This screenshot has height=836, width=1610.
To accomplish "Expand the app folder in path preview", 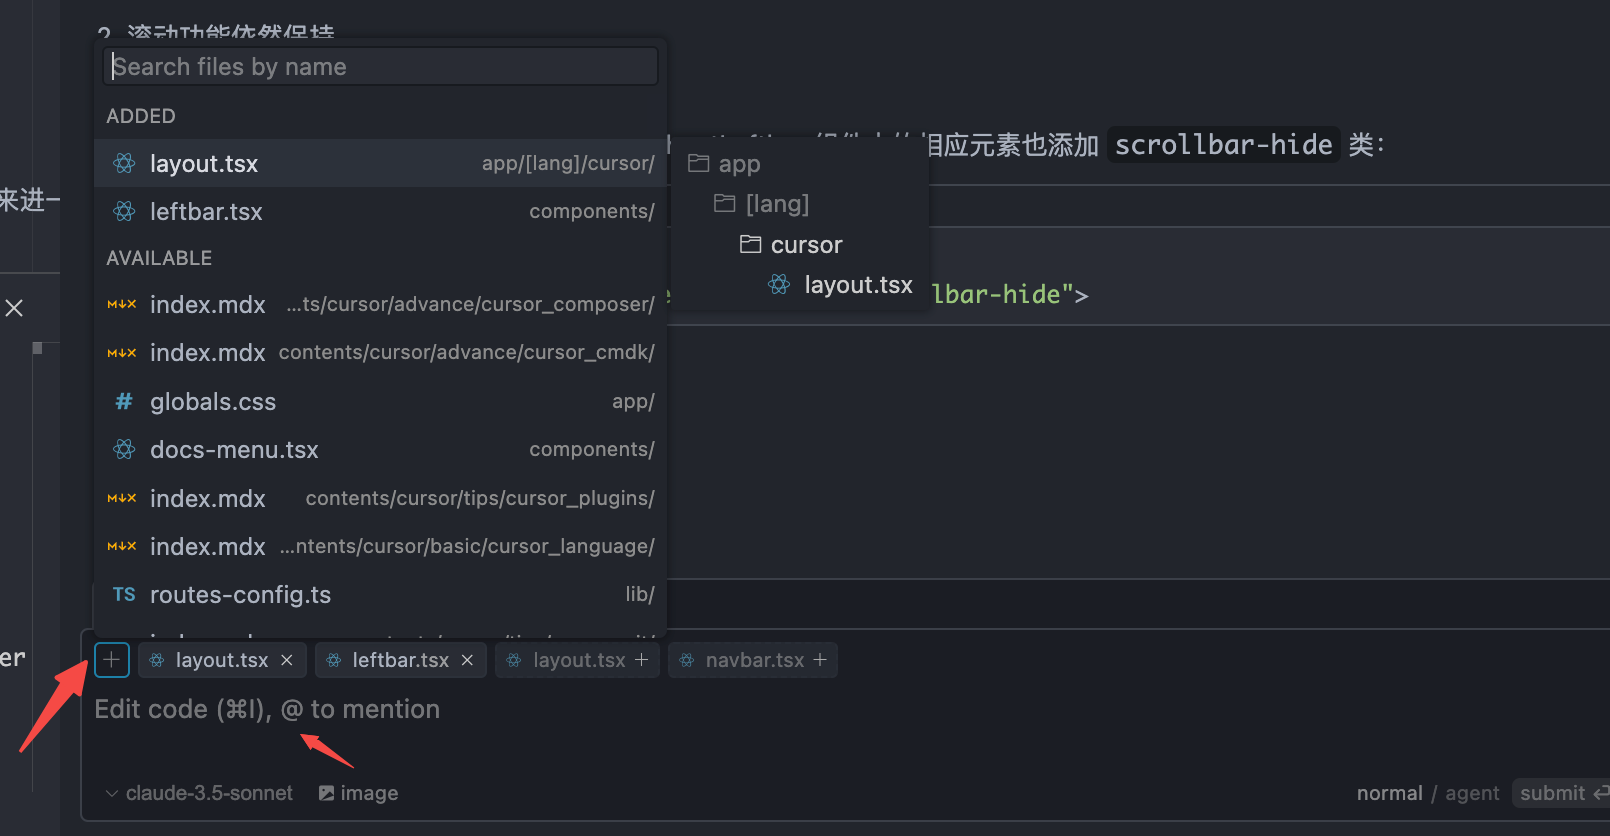I will [x=738, y=164].
